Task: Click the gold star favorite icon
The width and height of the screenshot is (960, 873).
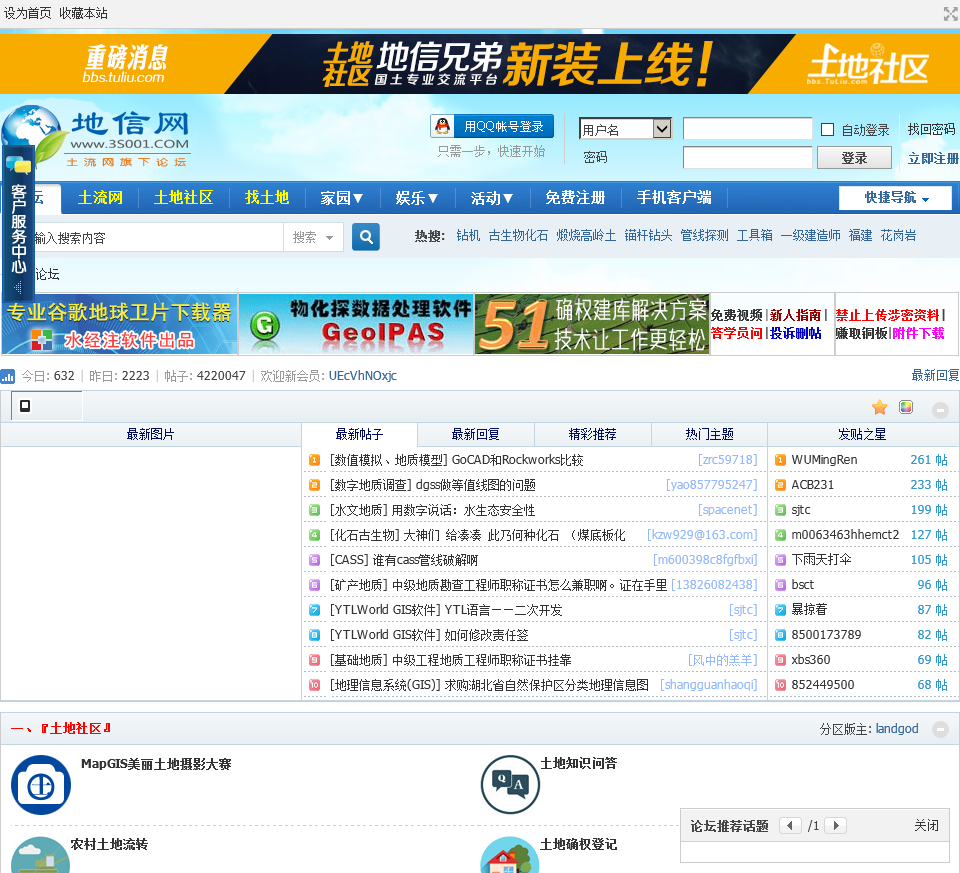Action: click(880, 407)
